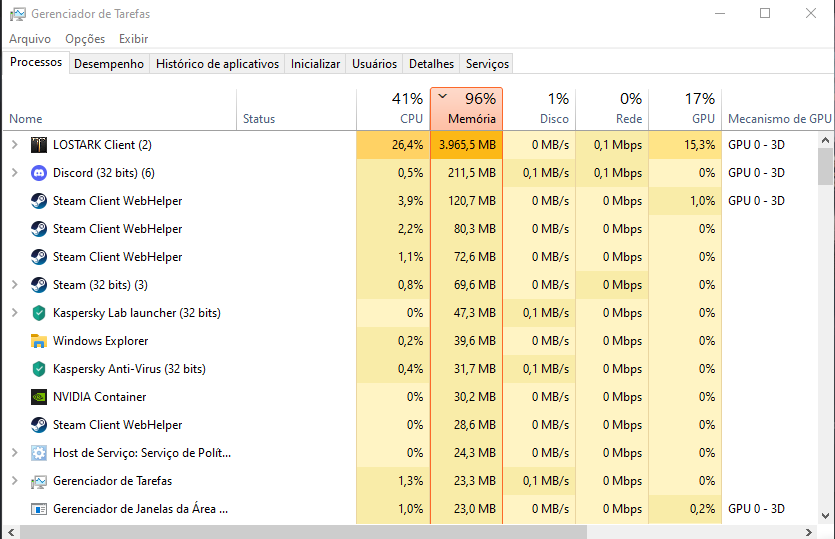The height and width of the screenshot is (539, 835).
Task: Expand the Discord (32 bits) process group
Action: click(15, 173)
